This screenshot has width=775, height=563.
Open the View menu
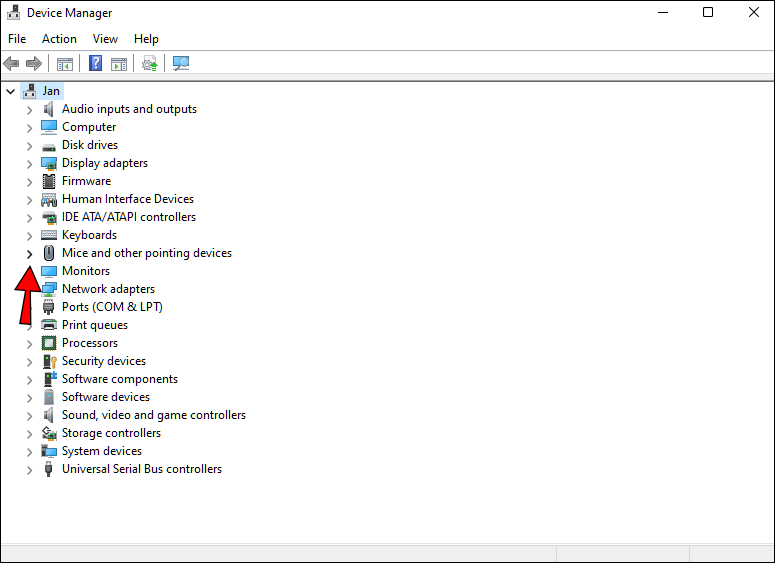point(105,39)
